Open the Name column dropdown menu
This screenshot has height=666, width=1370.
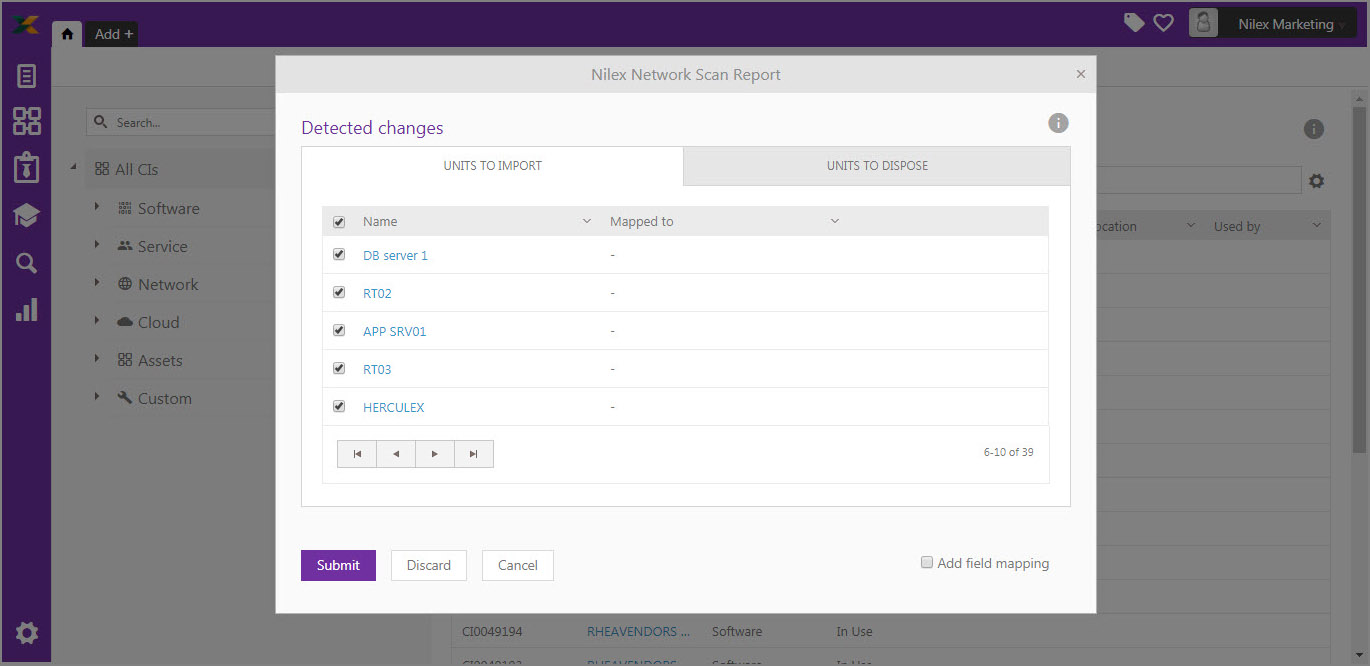pyautogui.click(x=587, y=221)
